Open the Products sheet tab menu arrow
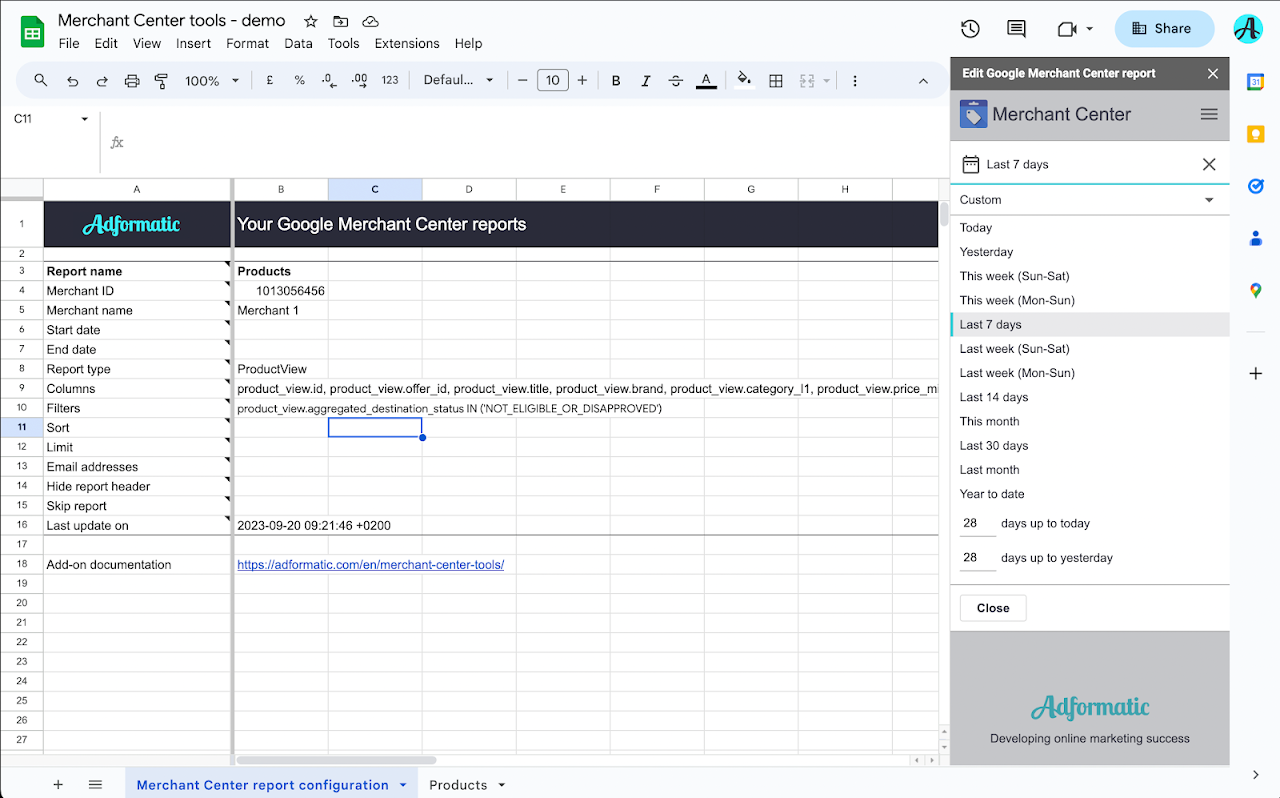Screen dimensions: 1280x798 tap(501, 785)
